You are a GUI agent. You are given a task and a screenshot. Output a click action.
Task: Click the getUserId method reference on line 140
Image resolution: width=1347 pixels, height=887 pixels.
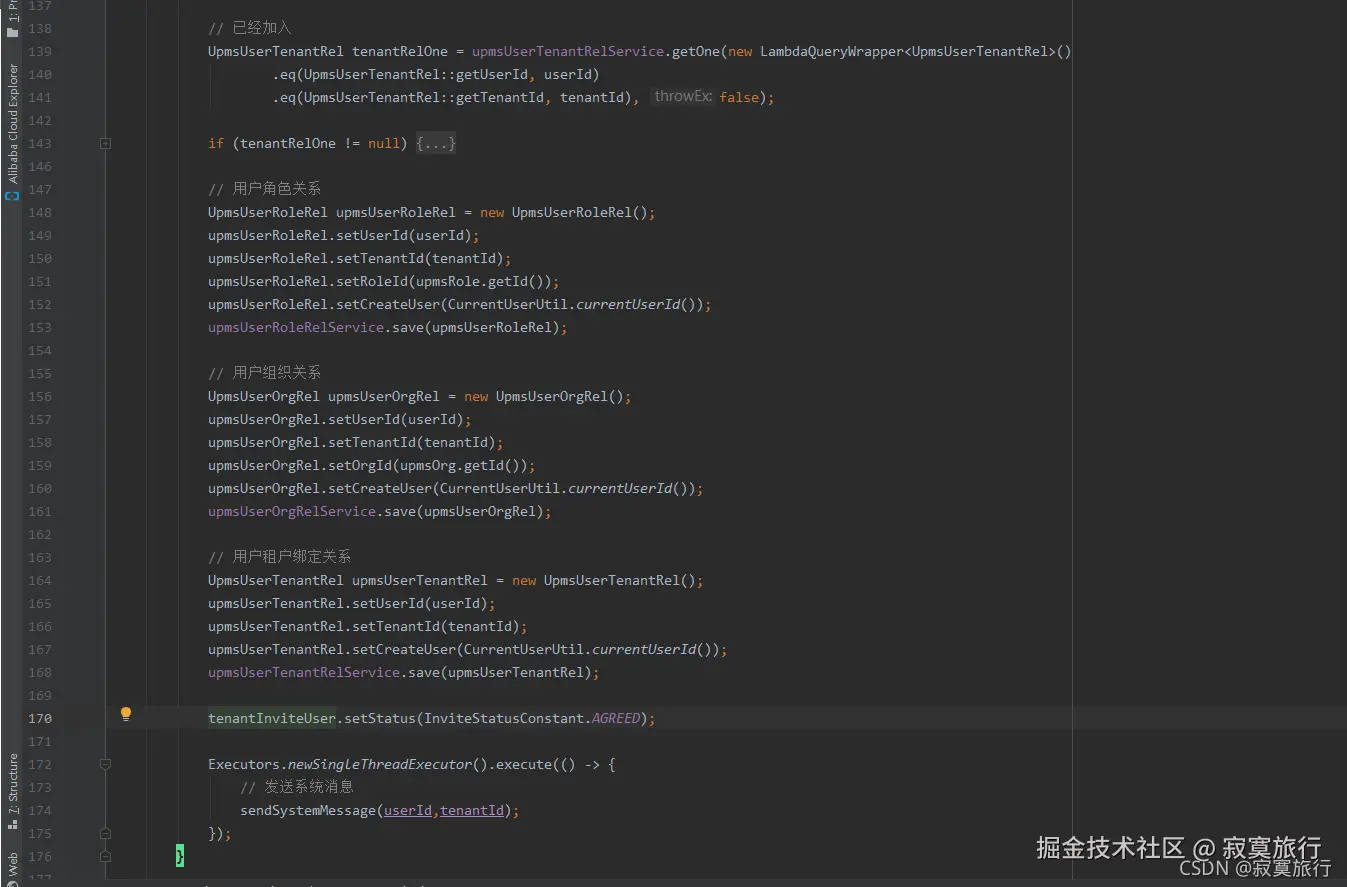pos(492,74)
